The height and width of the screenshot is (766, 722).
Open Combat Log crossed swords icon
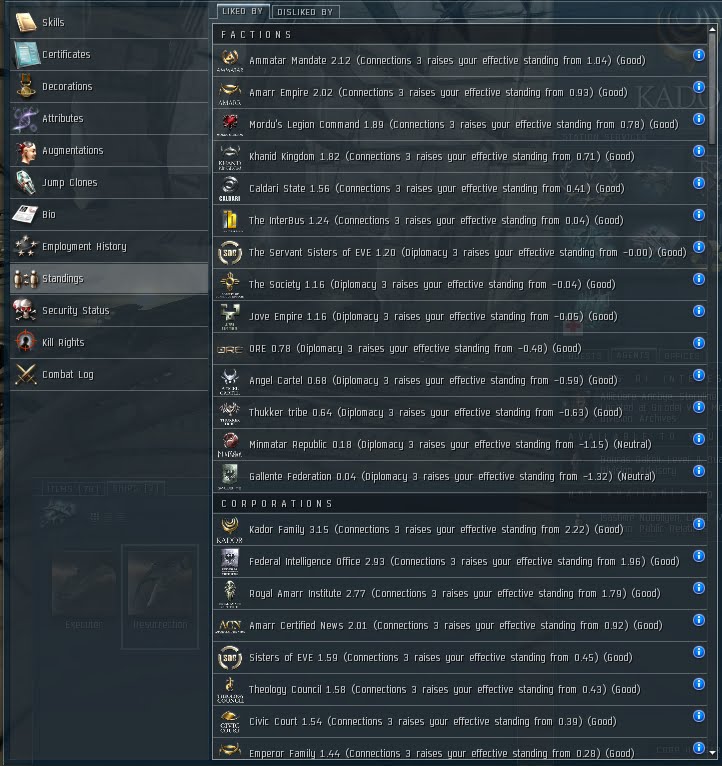(x=26, y=374)
